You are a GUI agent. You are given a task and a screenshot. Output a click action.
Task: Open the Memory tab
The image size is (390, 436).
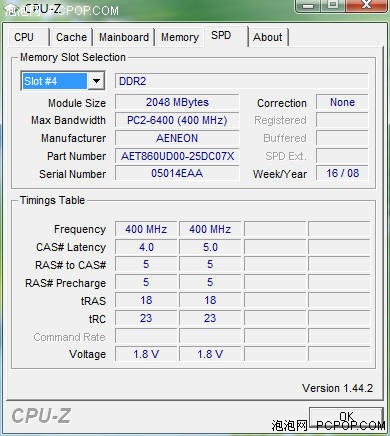[x=180, y=37]
